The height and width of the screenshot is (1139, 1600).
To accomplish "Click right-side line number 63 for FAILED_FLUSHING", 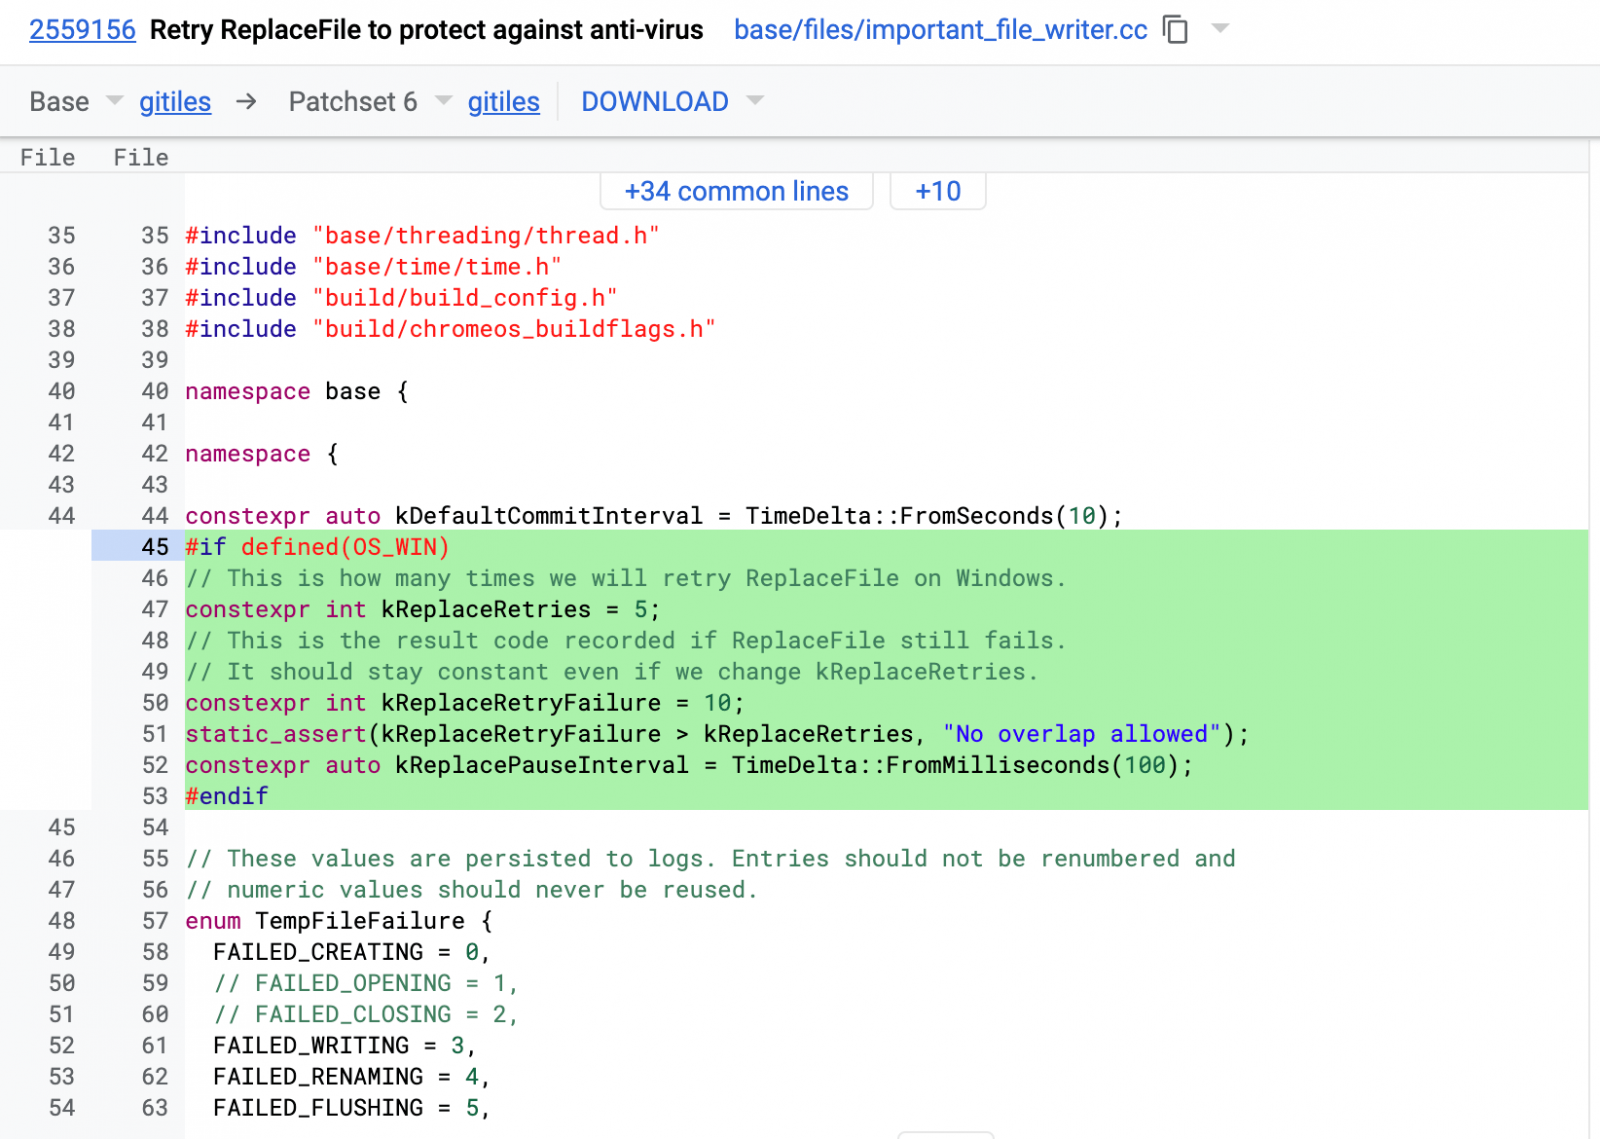I will tap(155, 1108).
